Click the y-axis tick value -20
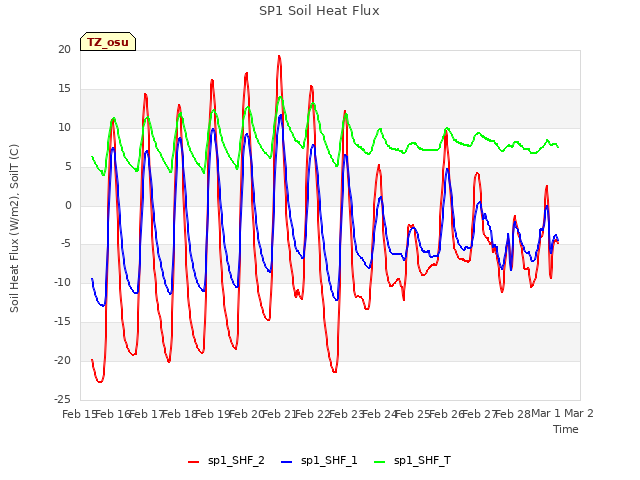 tap(62, 360)
